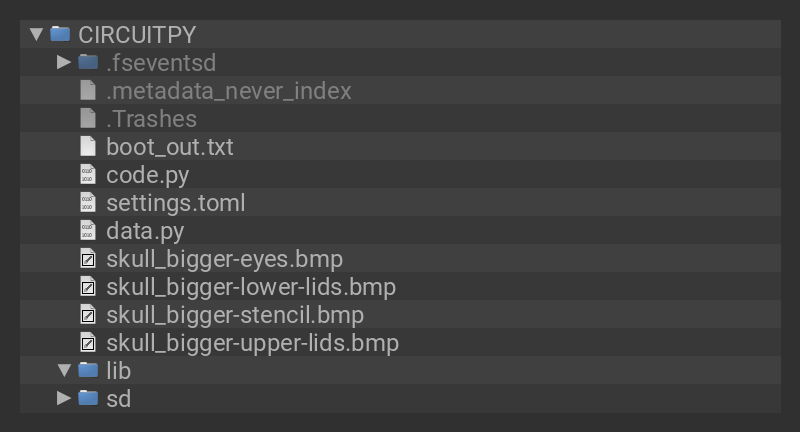Image resolution: width=800 pixels, height=432 pixels.
Task: Collapse the lib folder
Action: 64,371
